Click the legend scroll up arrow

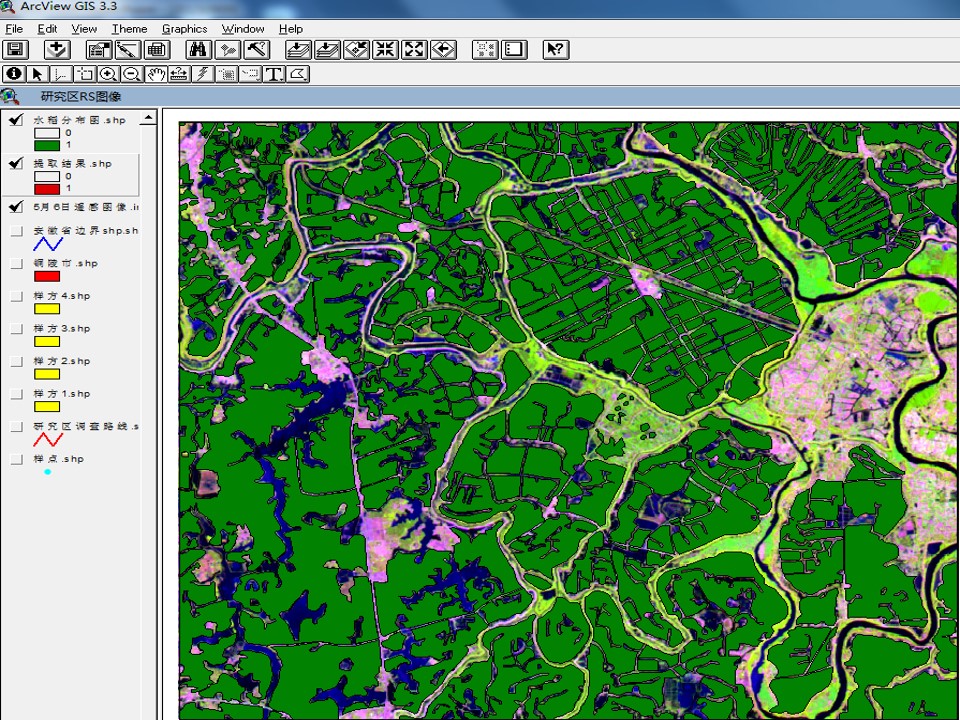point(148,118)
